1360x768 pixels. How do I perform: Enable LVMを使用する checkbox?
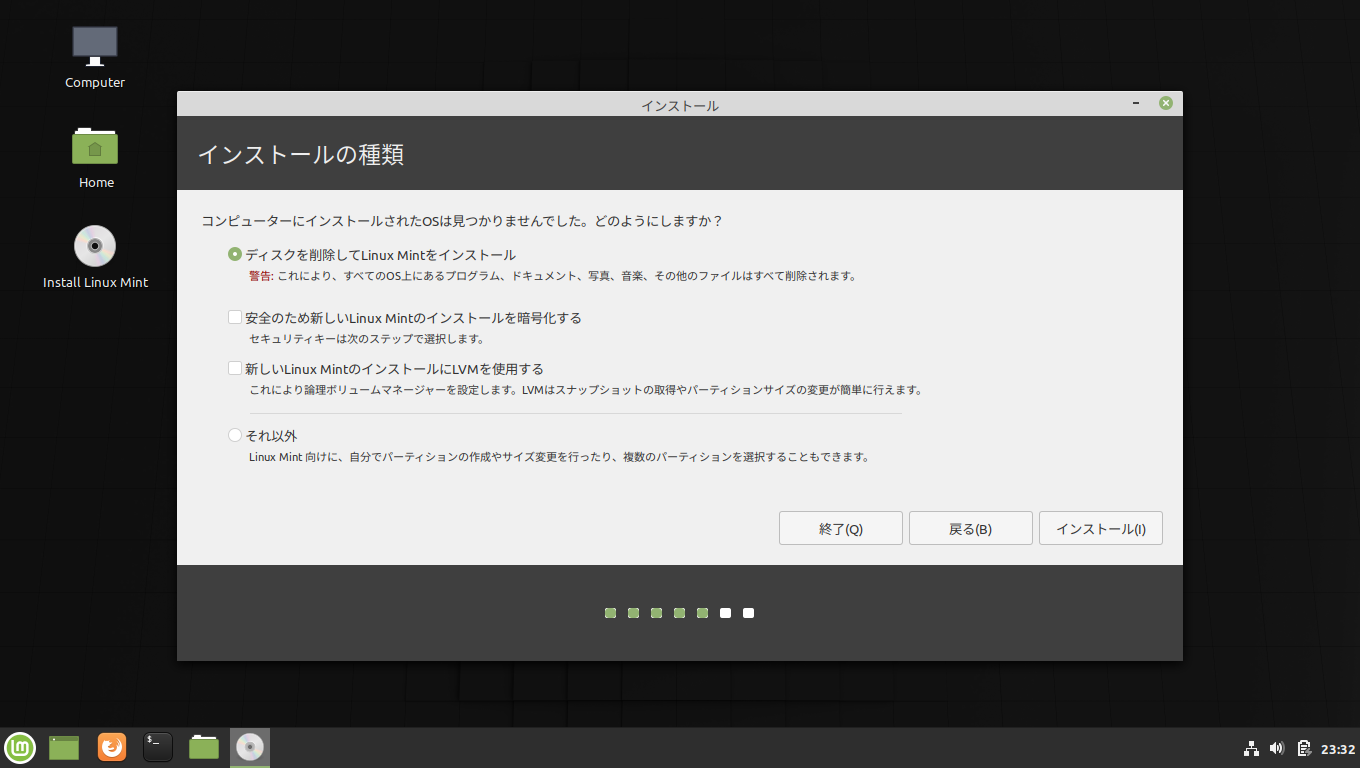pyautogui.click(x=235, y=369)
